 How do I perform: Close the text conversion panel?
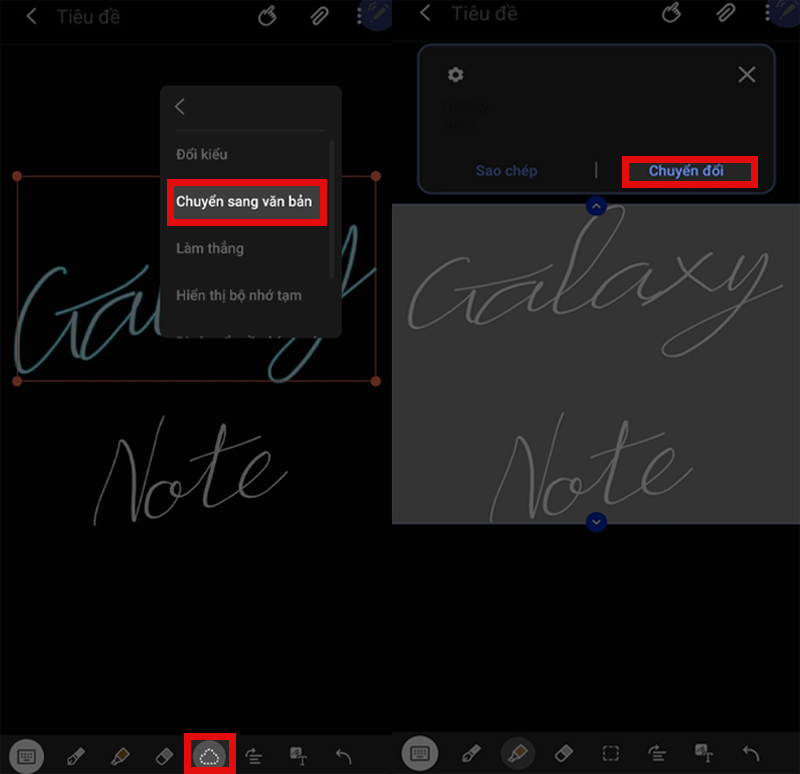pyautogui.click(x=747, y=75)
